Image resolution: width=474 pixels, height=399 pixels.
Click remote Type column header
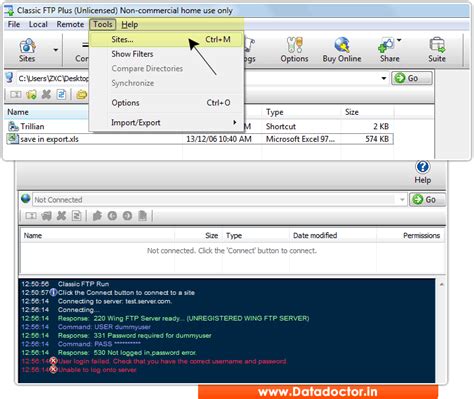click(256, 236)
